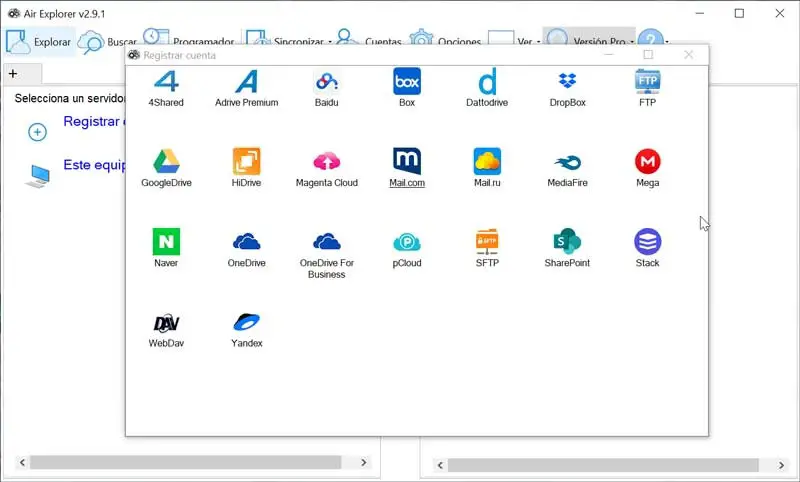The width and height of the screenshot is (800, 482).
Task: Select the Stack storage service
Action: click(647, 248)
